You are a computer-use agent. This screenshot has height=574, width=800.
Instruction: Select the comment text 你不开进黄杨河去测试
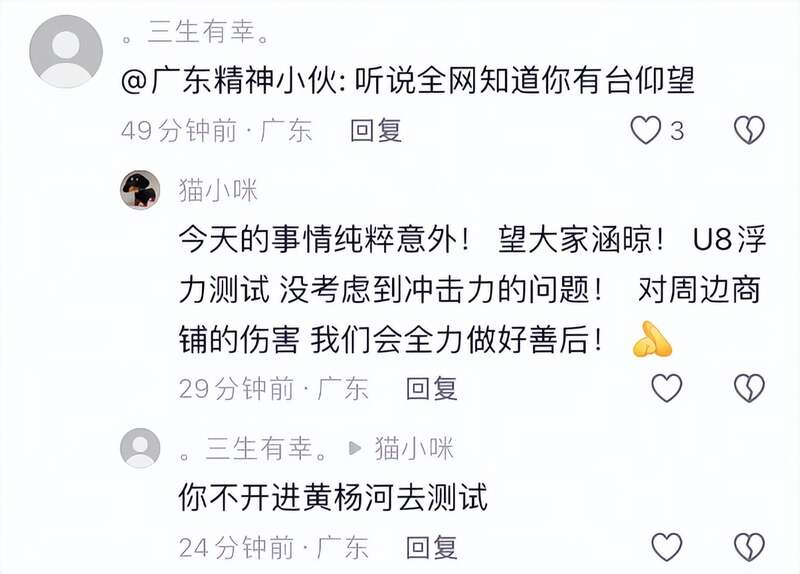333,496
